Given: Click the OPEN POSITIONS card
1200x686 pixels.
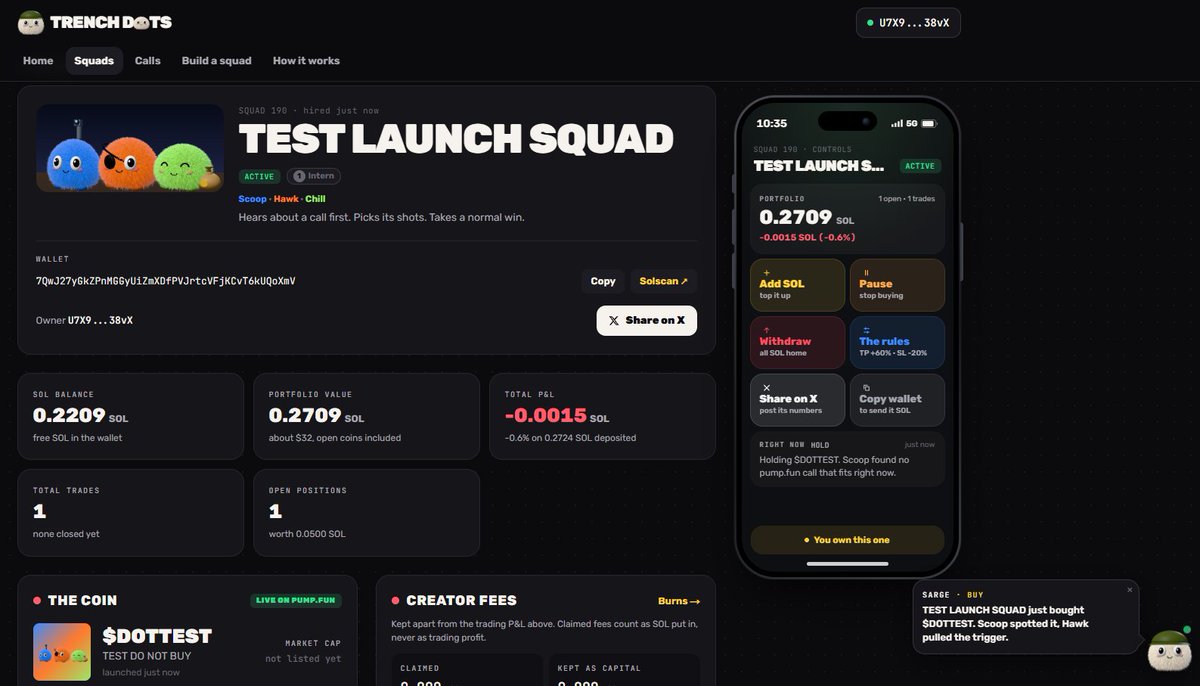Looking at the screenshot, I should tap(367, 513).
